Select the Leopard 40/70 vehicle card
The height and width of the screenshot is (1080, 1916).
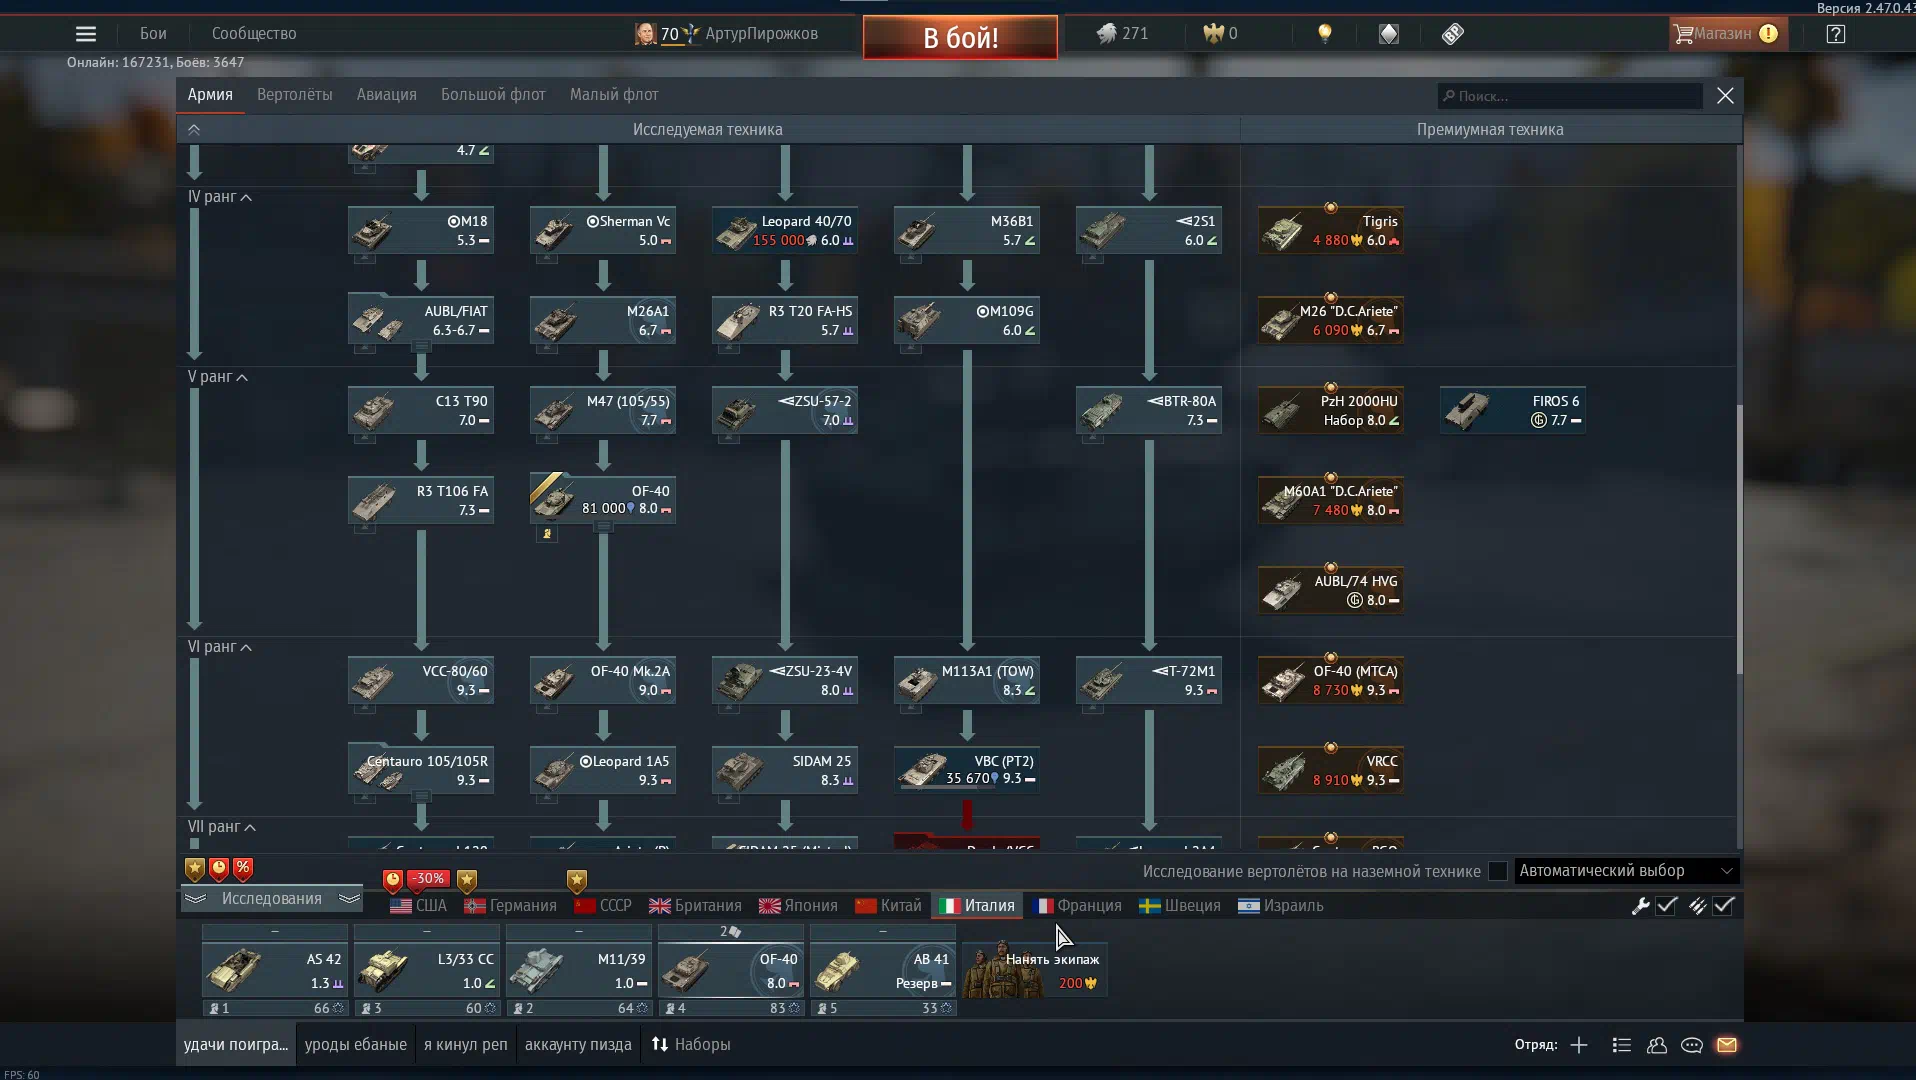785,231
